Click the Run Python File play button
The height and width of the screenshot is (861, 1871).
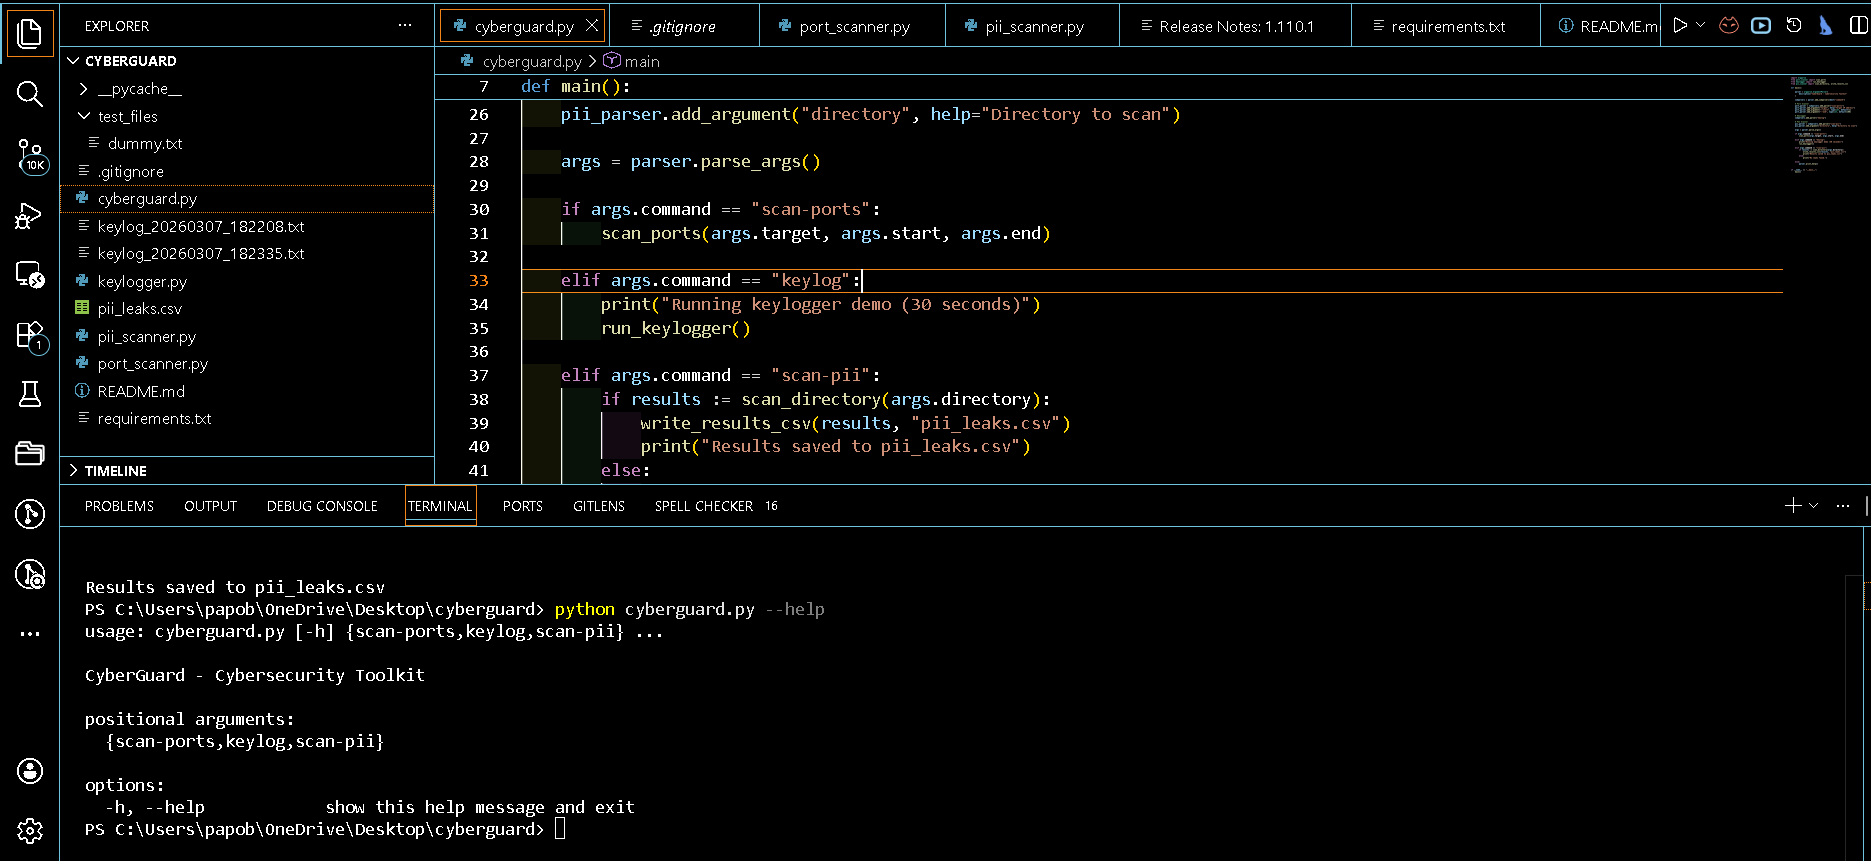pyautogui.click(x=1680, y=26)
